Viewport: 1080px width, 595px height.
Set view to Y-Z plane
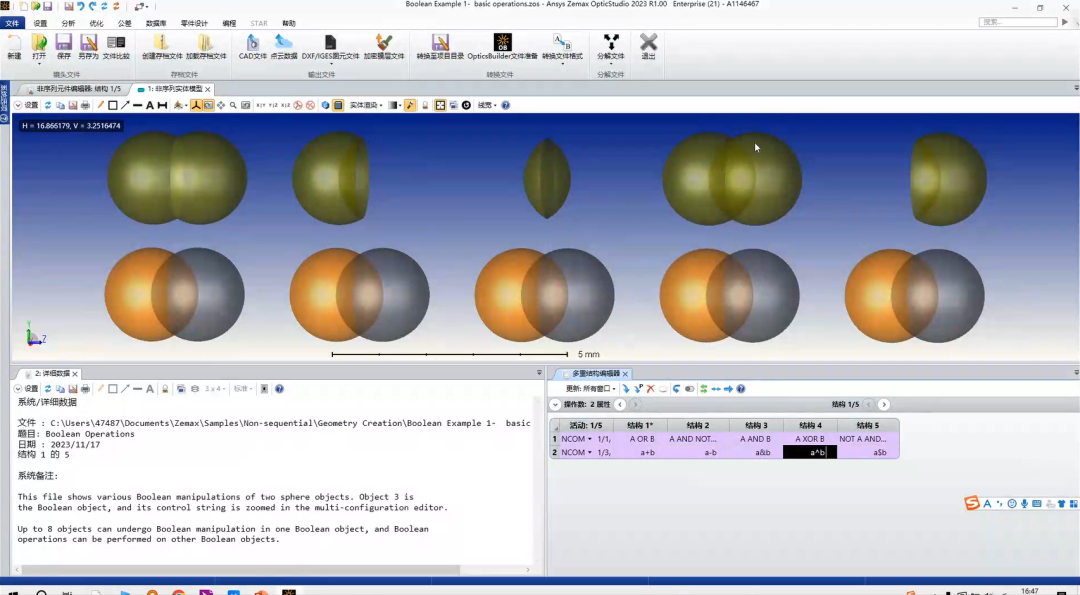click(x=273, y=105)
